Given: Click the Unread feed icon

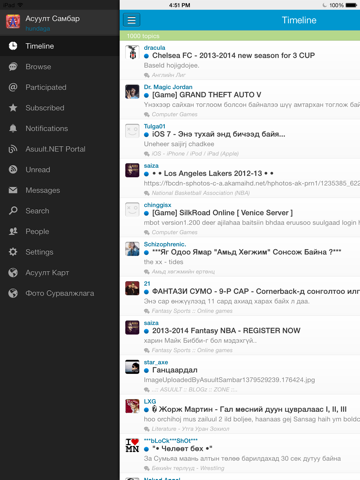Looking at the screenshot, I should [x=13, y=170].
